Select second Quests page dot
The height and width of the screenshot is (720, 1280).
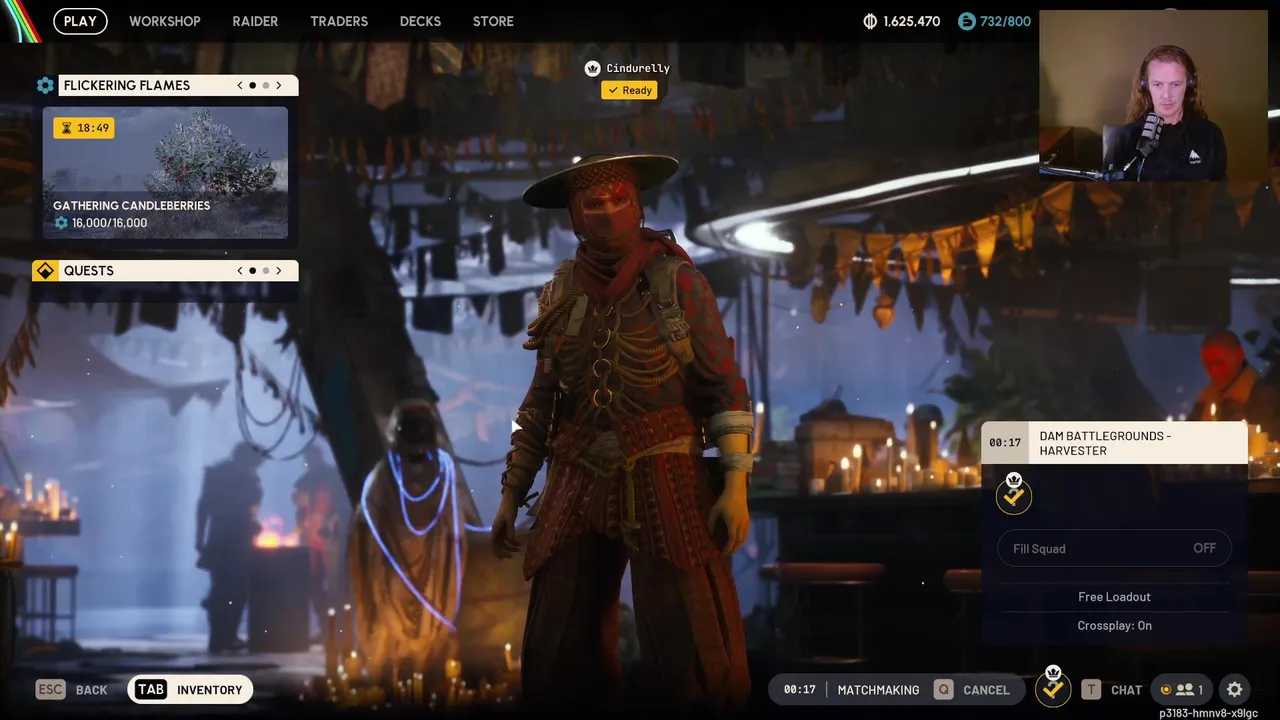[x=266, y=271]
